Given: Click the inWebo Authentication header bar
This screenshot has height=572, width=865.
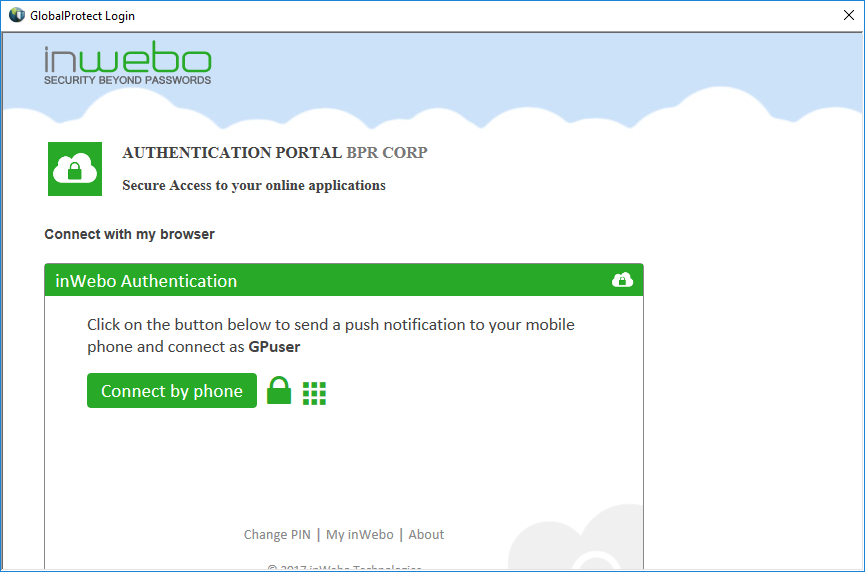Looking at the screenshot, I should point(330,280).
